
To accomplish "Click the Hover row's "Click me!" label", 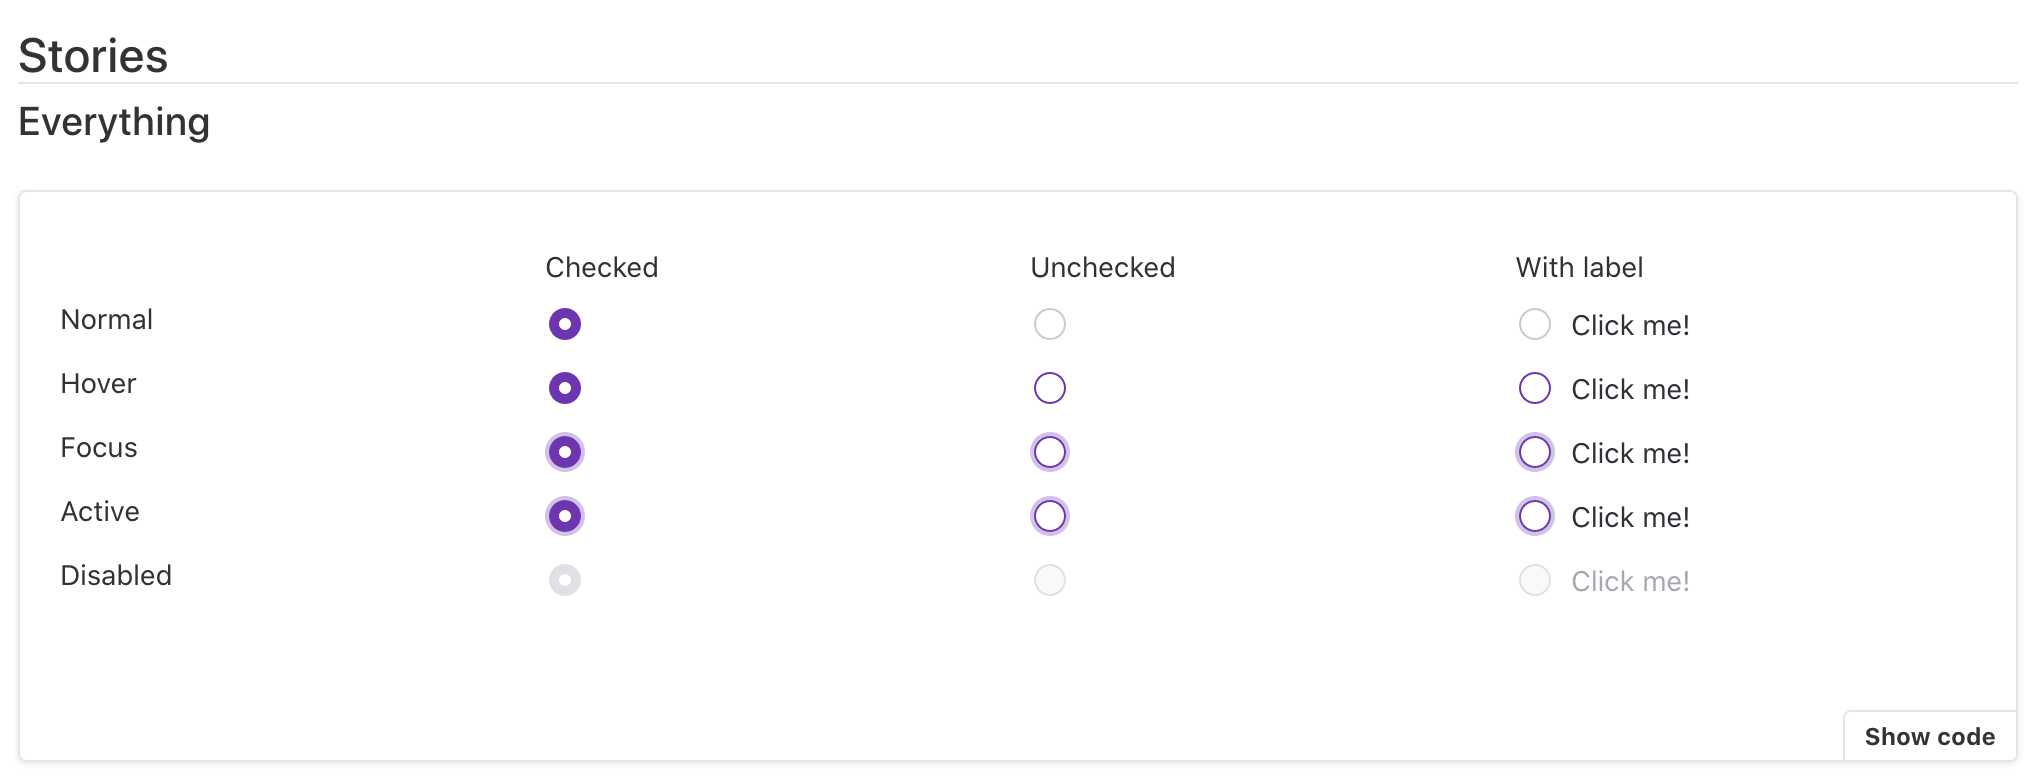I will tap(1630, 390).
